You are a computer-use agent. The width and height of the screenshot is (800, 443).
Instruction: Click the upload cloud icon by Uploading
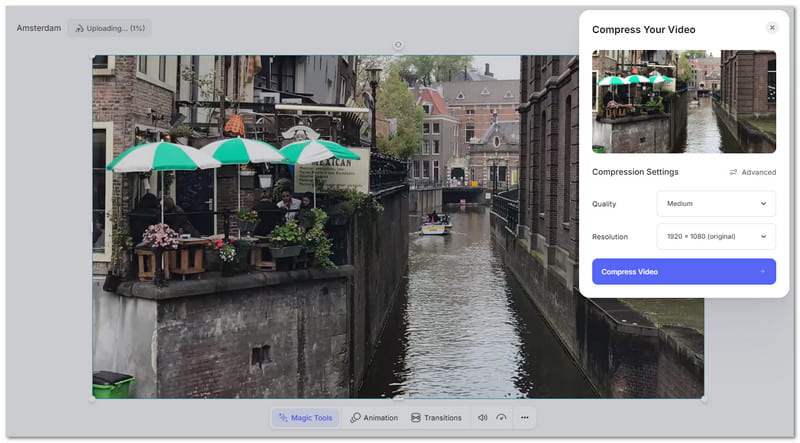click(x=80, y=28)
